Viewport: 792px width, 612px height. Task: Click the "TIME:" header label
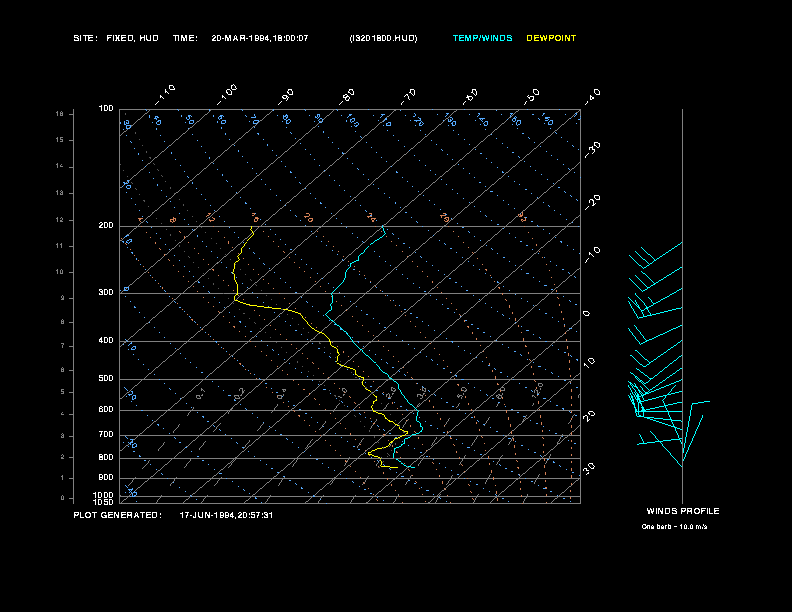pos(185,38)
